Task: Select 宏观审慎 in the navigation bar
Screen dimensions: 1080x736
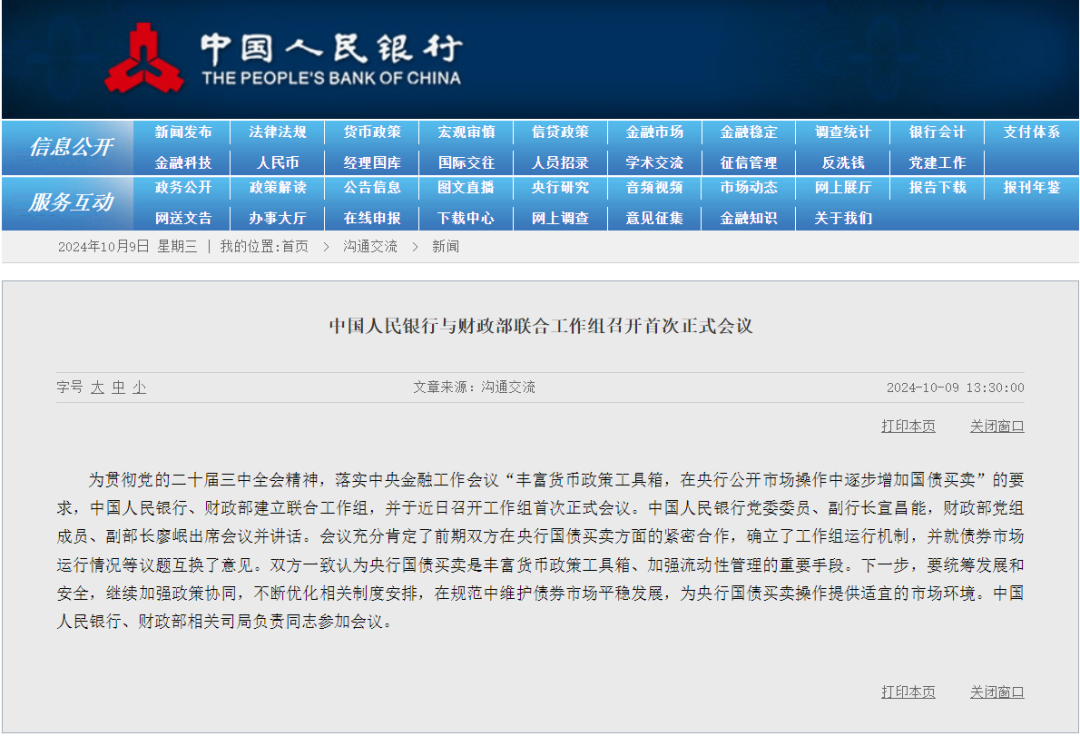Action: [x=466, y=132]
